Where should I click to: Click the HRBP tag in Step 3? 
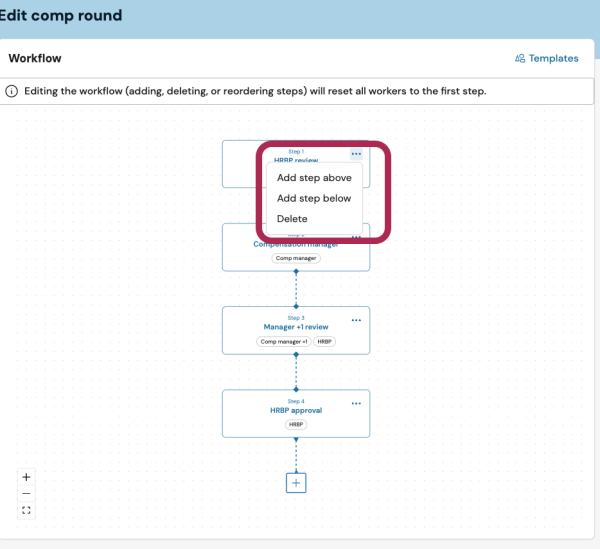pyautogui.click(x=325, y=341)
